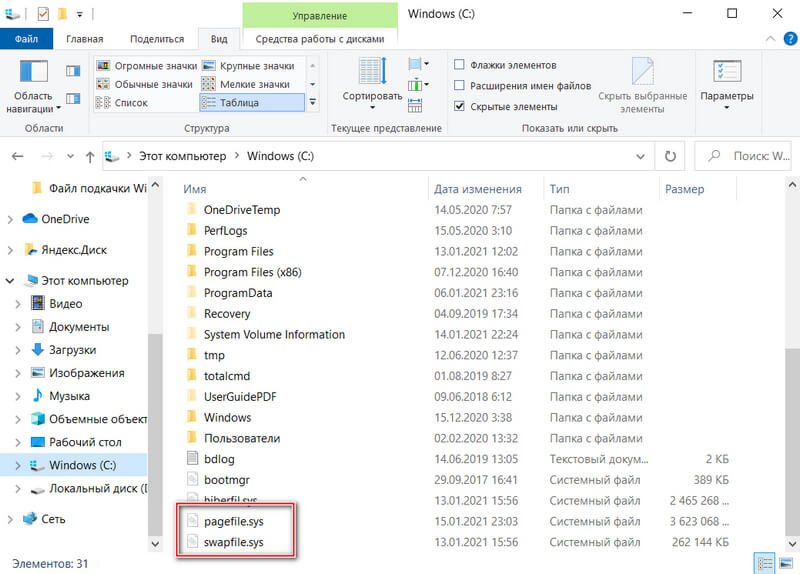
Task: Select swapfile.sys file
Action: (234, 542)
